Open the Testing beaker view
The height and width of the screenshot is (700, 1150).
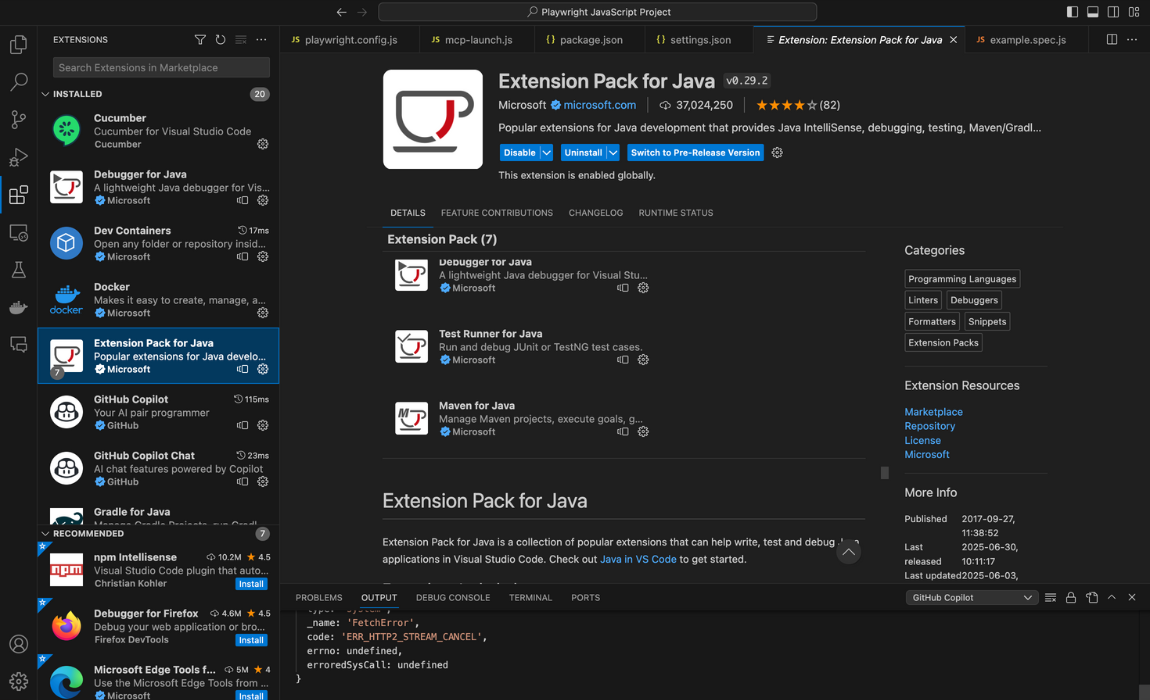[18, 270]
